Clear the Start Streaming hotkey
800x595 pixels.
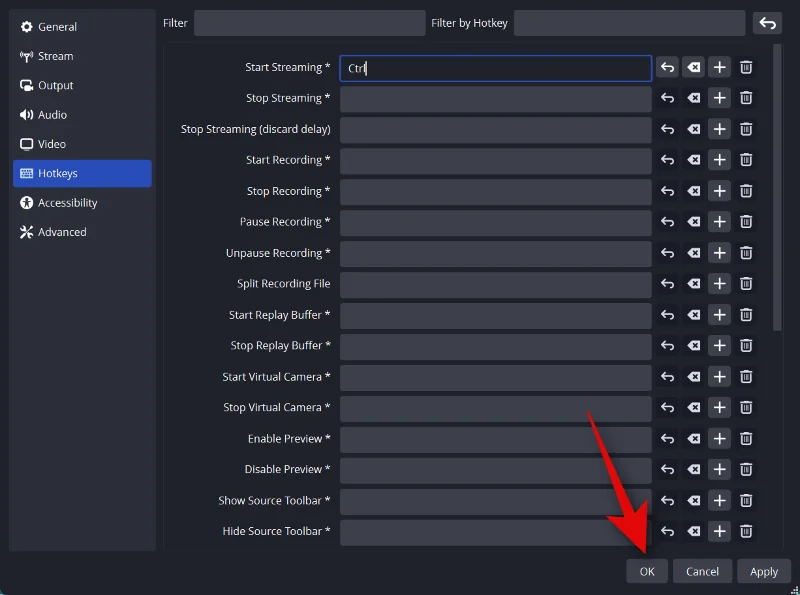coord(693,67)
